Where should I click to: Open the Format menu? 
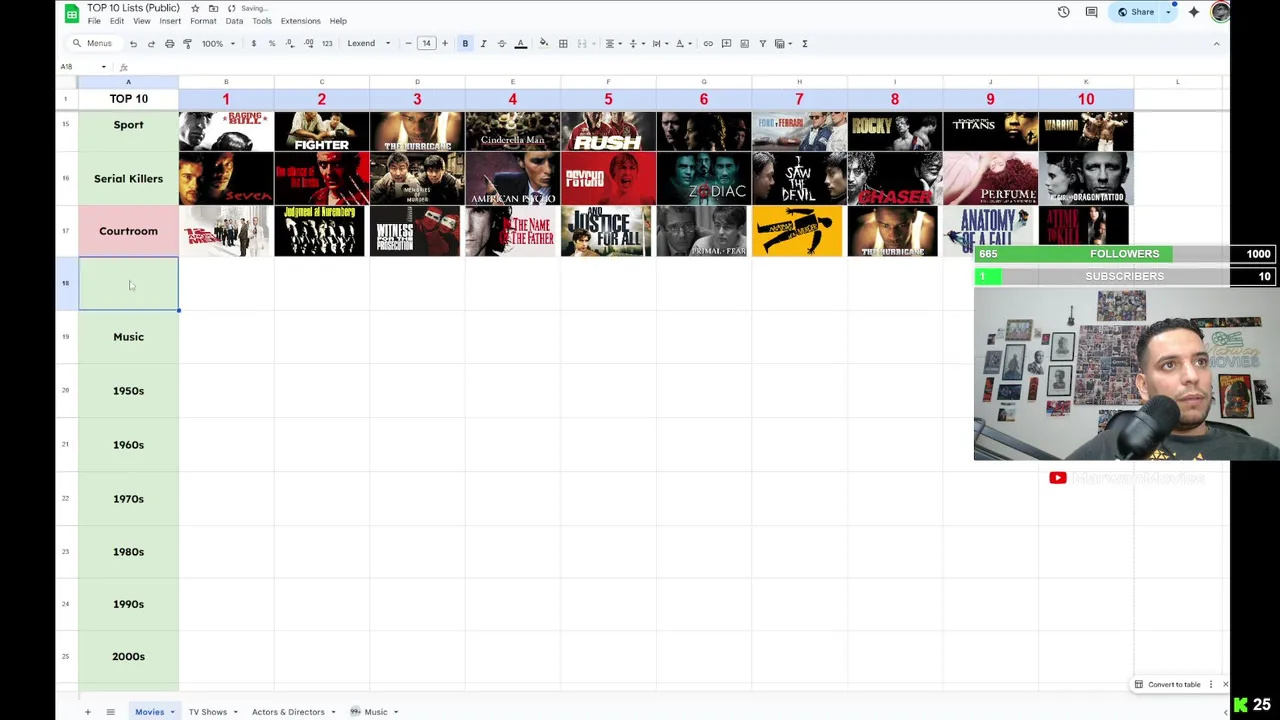pos(203,21)
